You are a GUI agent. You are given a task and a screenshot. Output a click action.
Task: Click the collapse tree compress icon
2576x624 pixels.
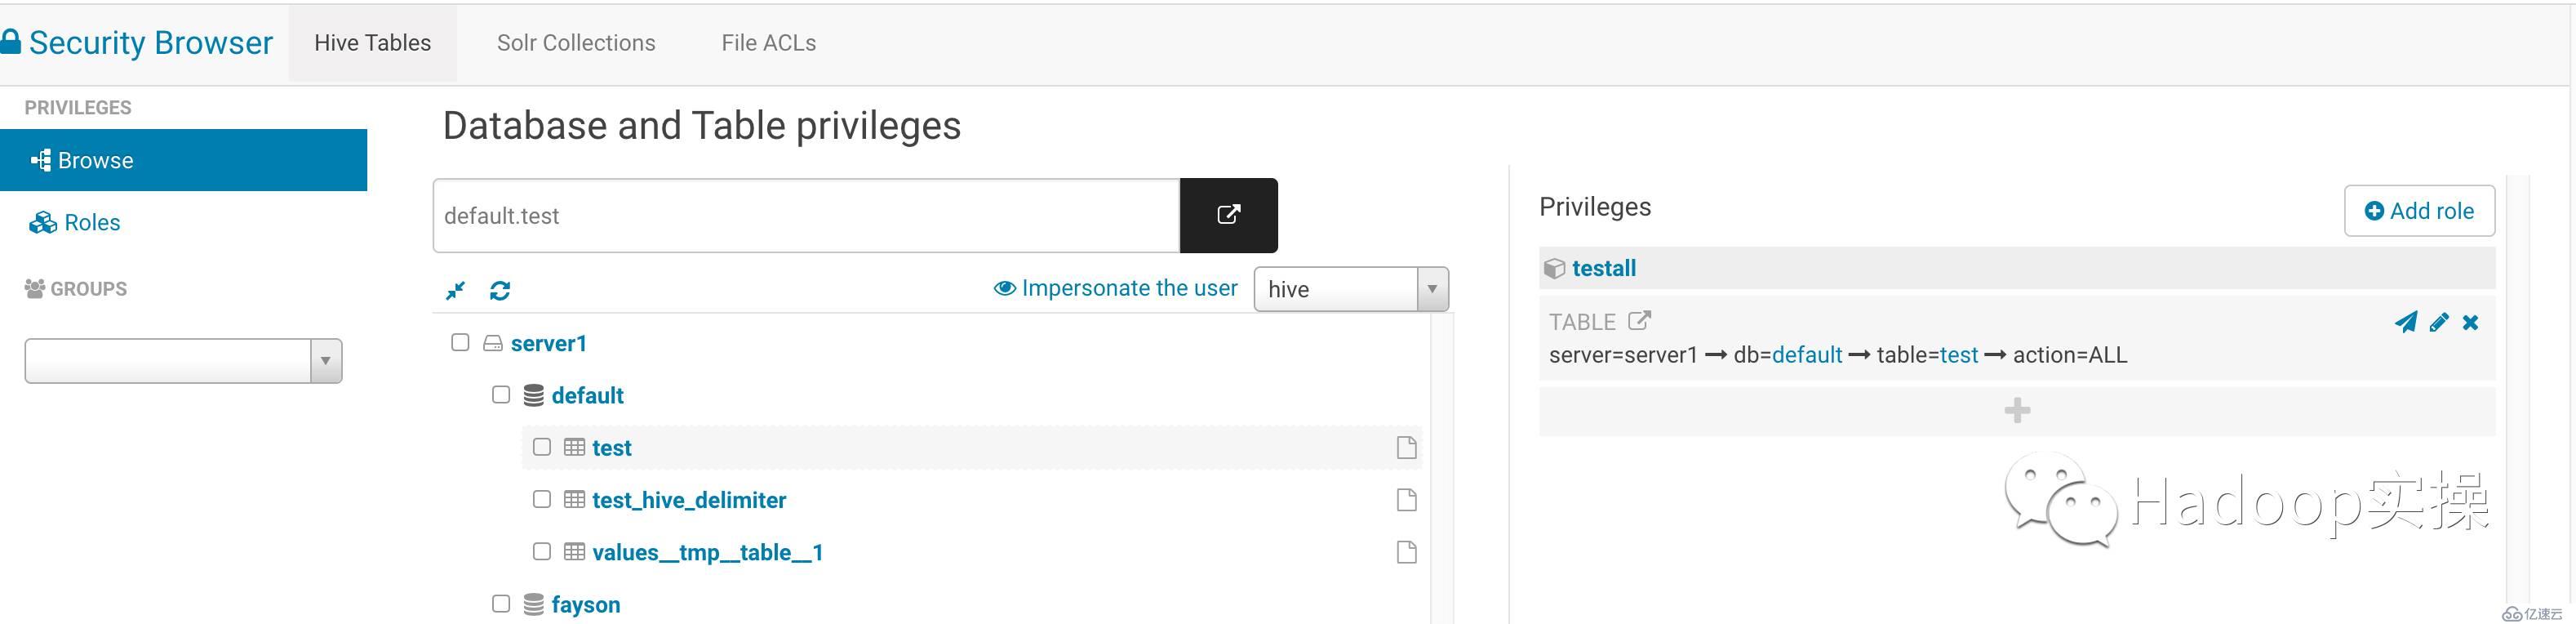[455, 290]
